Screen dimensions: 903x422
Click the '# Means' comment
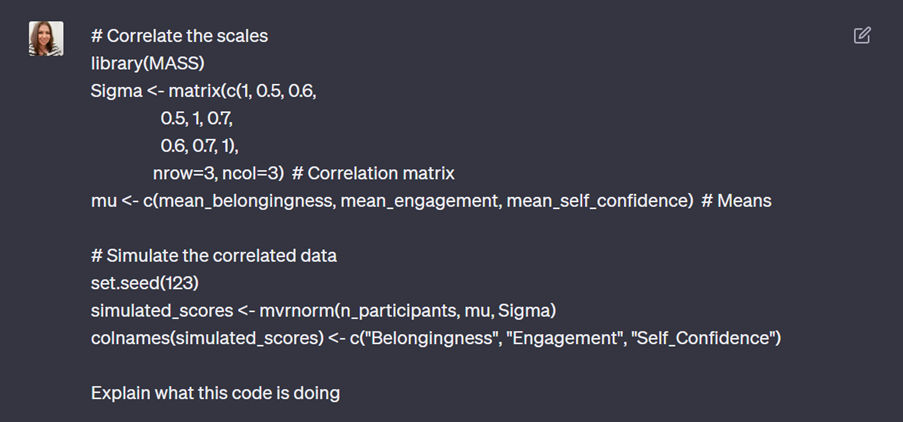click(736, 201)
